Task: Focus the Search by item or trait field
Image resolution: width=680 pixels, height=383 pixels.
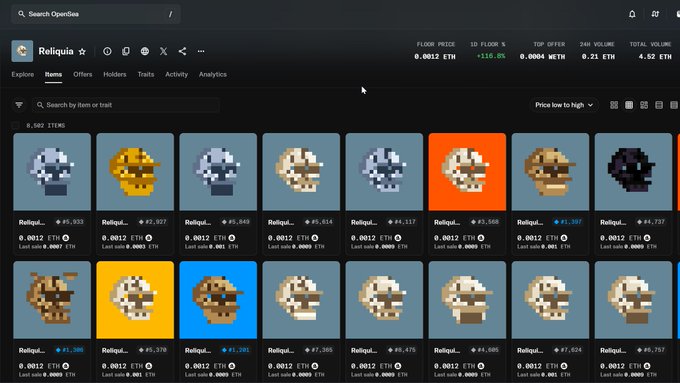Action: tap(126, 105)
